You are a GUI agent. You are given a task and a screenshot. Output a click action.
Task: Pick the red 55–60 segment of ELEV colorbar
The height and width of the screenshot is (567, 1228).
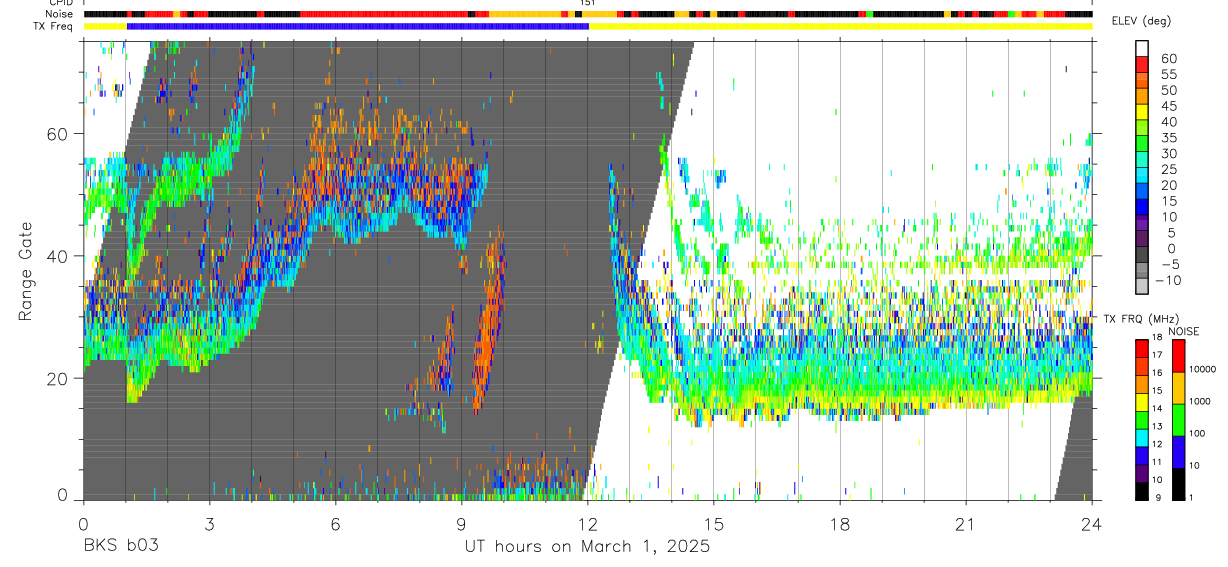coord(1142,65)
